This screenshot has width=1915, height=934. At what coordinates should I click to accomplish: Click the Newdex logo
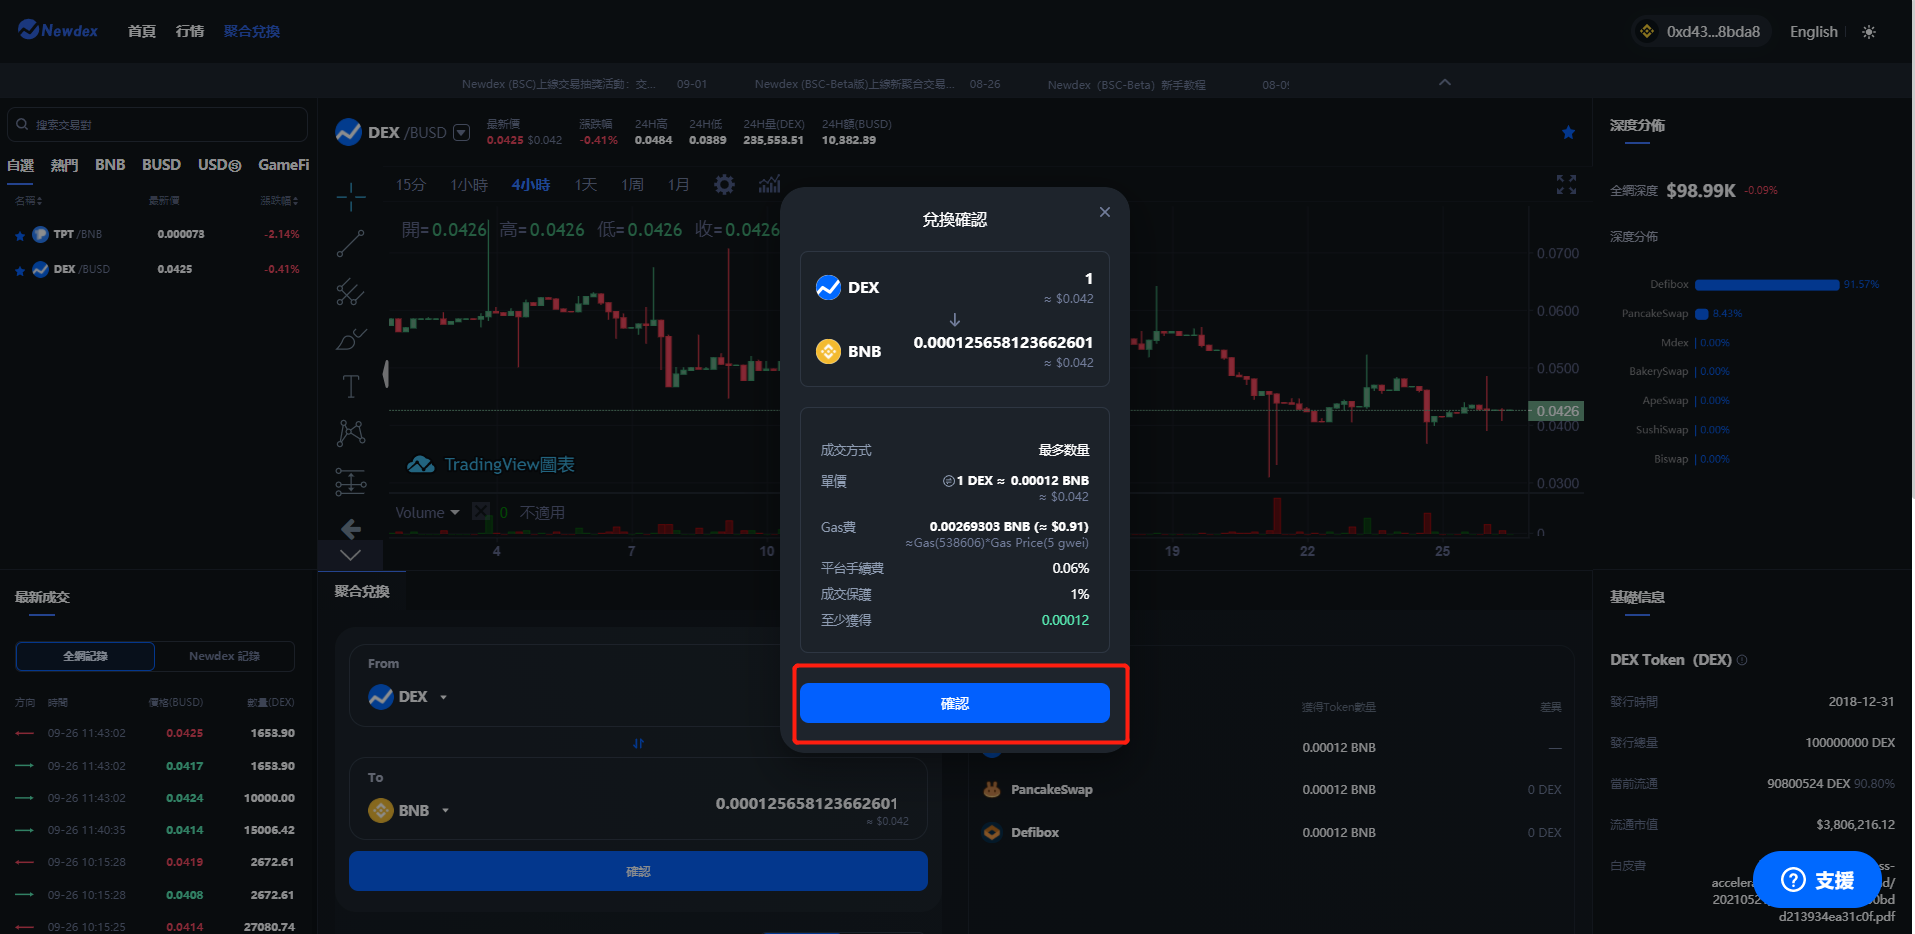58,31
